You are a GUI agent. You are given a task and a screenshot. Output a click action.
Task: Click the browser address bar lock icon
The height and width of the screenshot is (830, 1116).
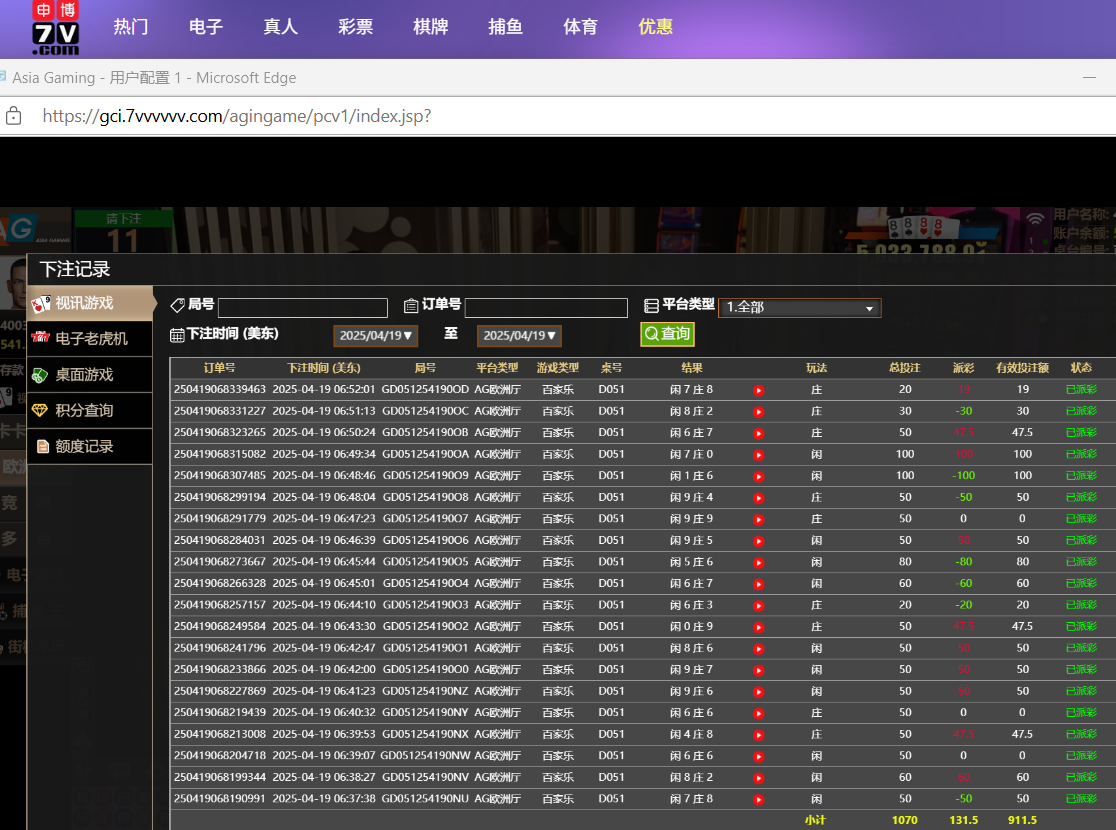pyautogui.click(x=14, y=115)
